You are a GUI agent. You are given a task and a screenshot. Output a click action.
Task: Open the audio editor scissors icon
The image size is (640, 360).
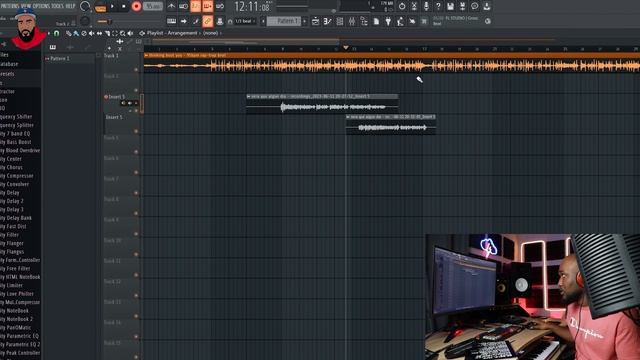pyautogui.click(x=414, y=7)
